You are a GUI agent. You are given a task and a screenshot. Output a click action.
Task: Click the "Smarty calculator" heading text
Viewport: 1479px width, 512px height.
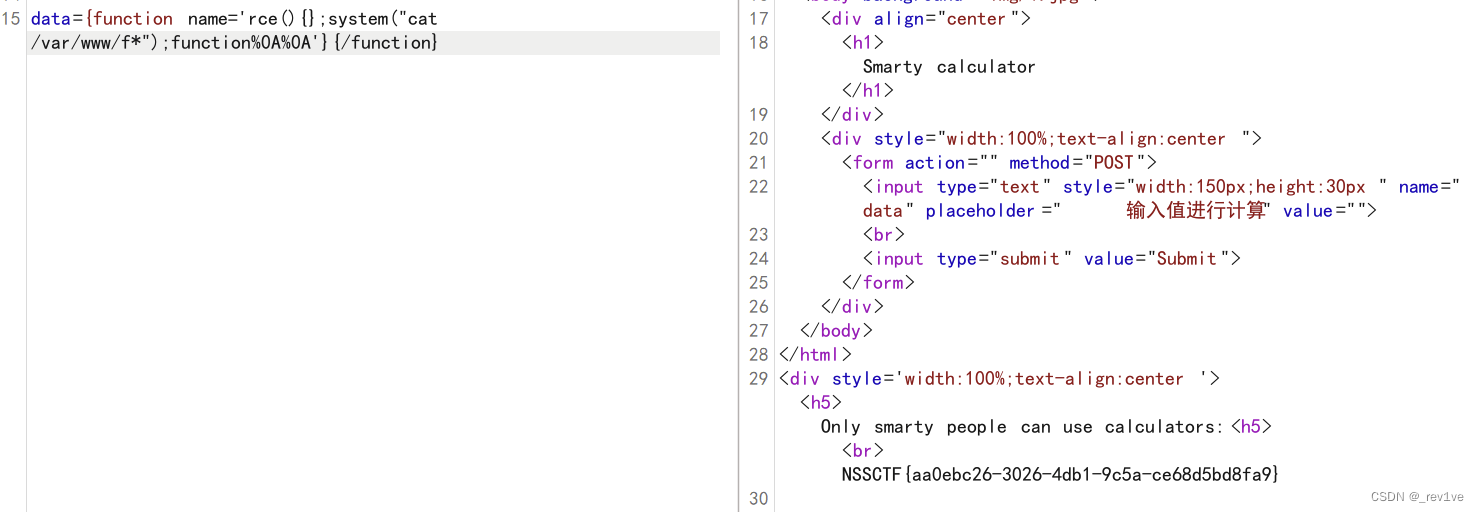click(x=949, y=67)
